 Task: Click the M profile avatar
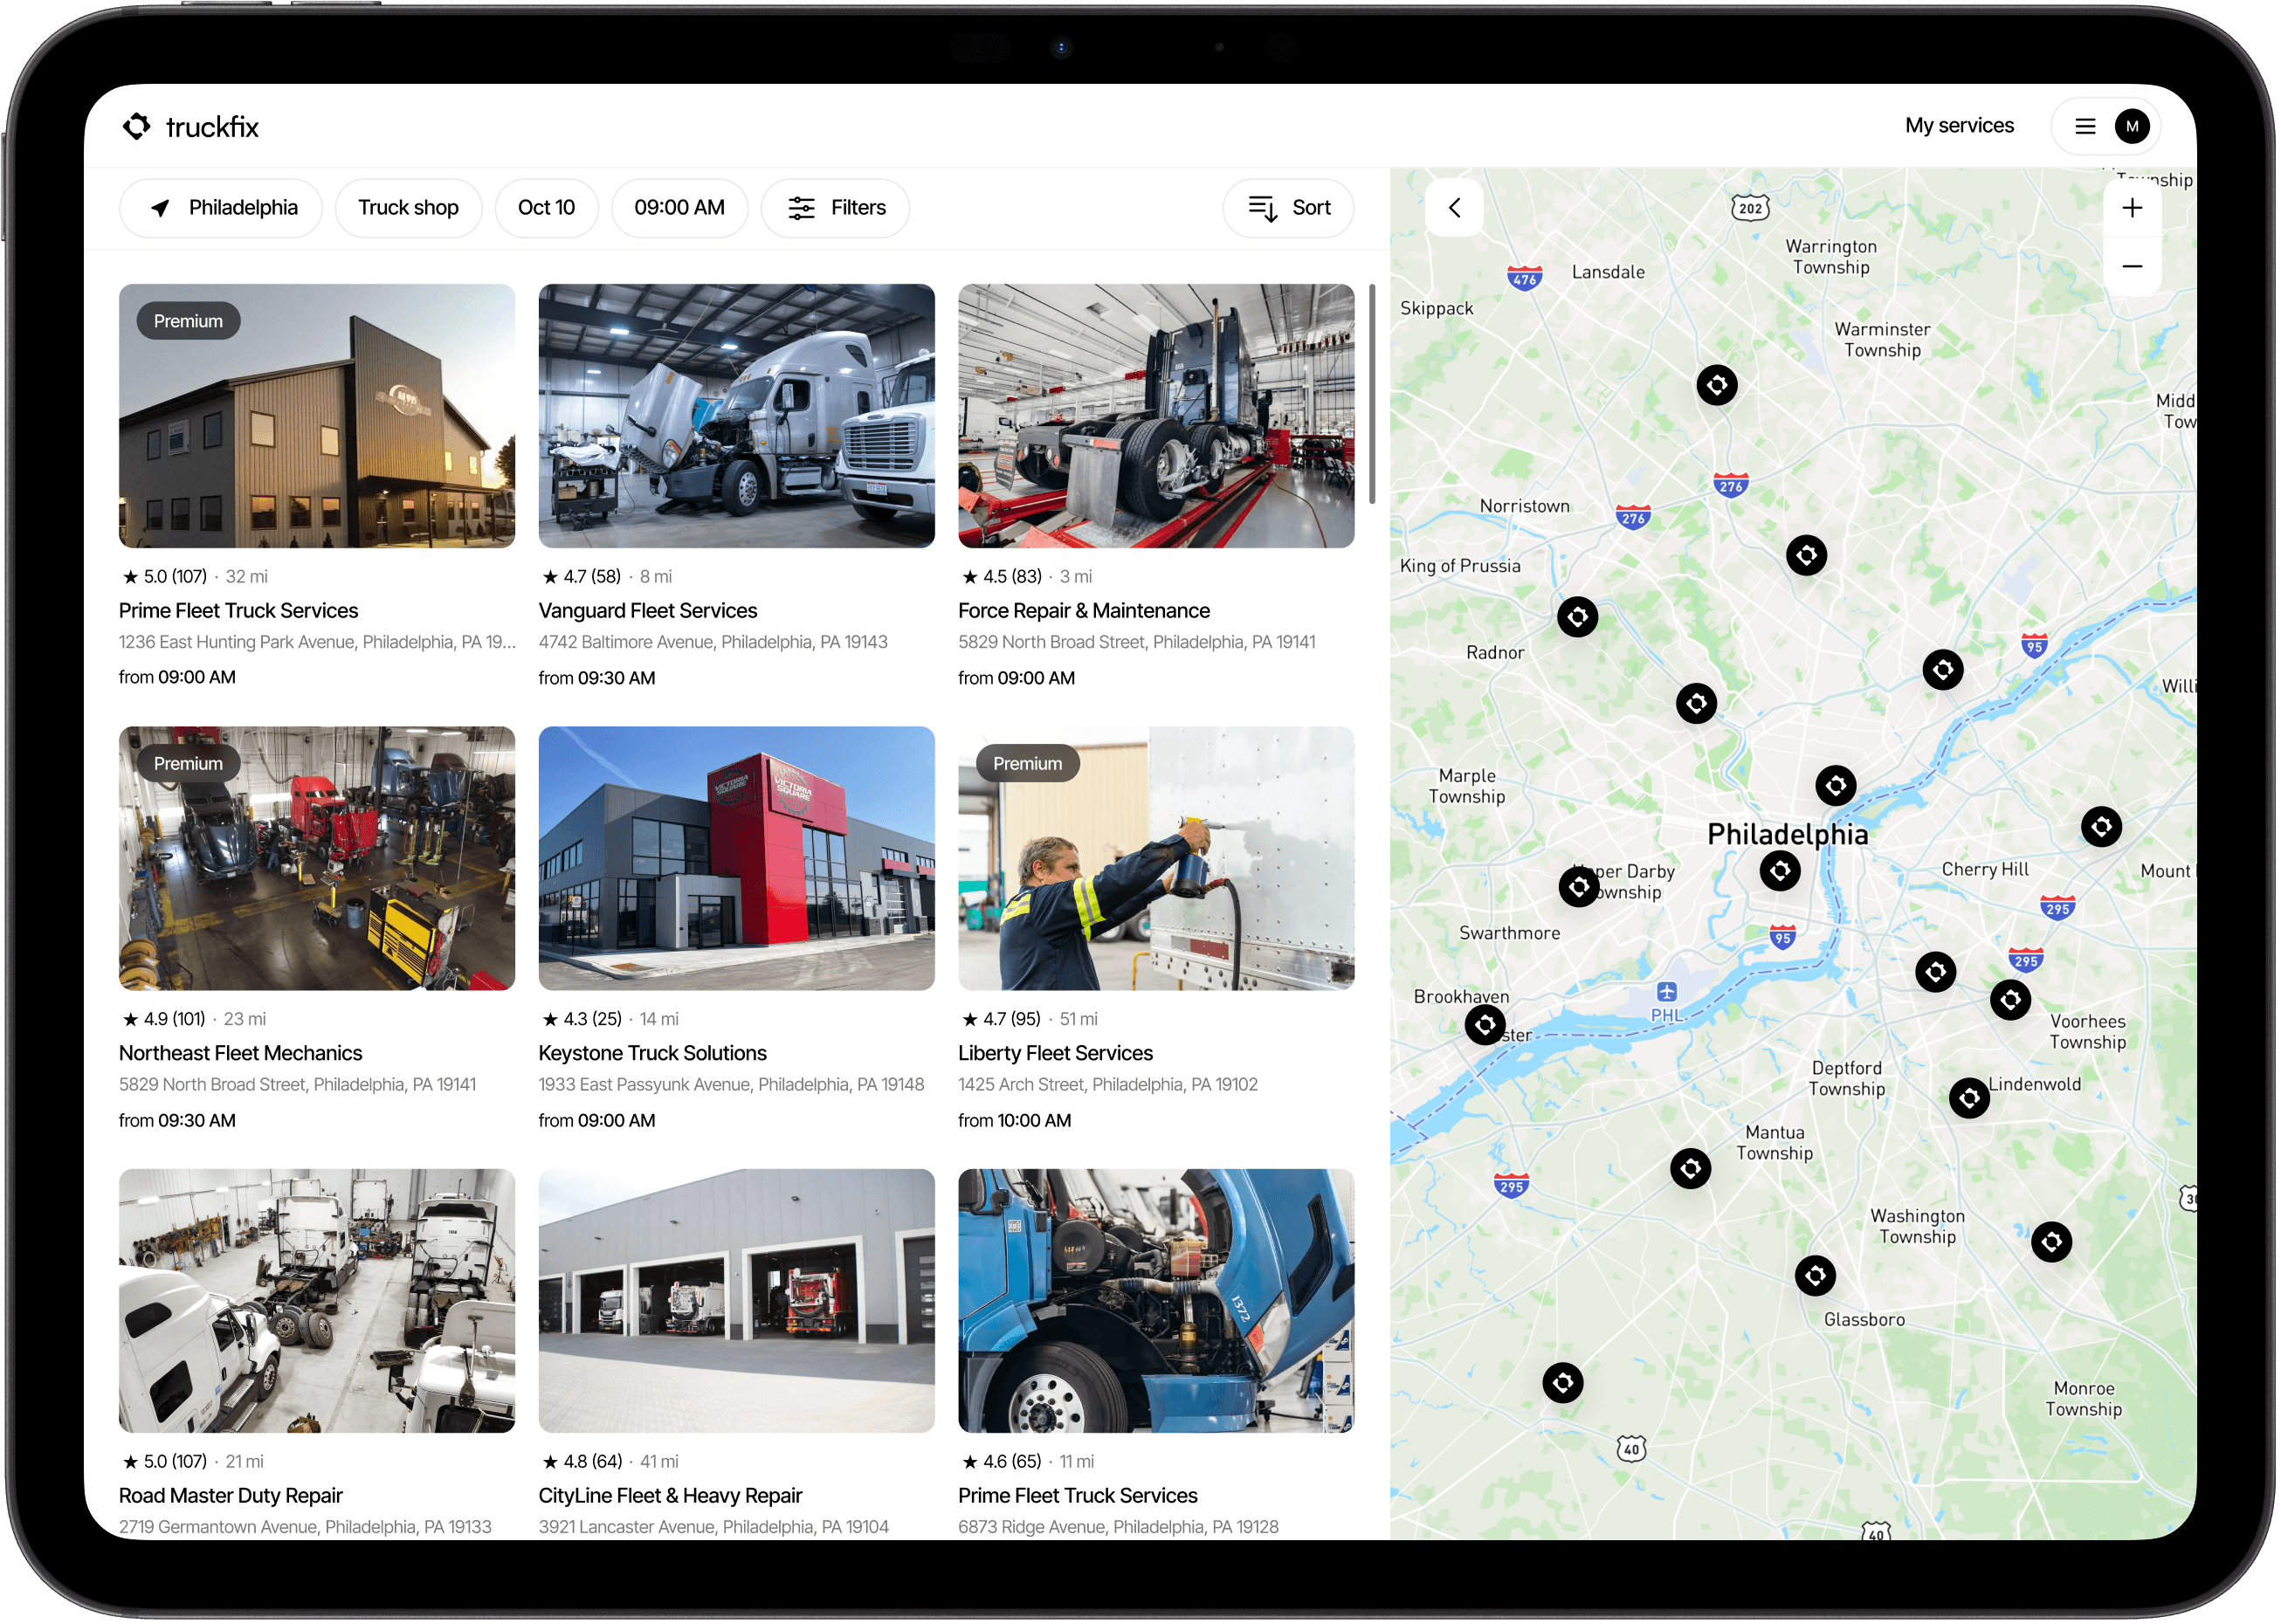2132,126
